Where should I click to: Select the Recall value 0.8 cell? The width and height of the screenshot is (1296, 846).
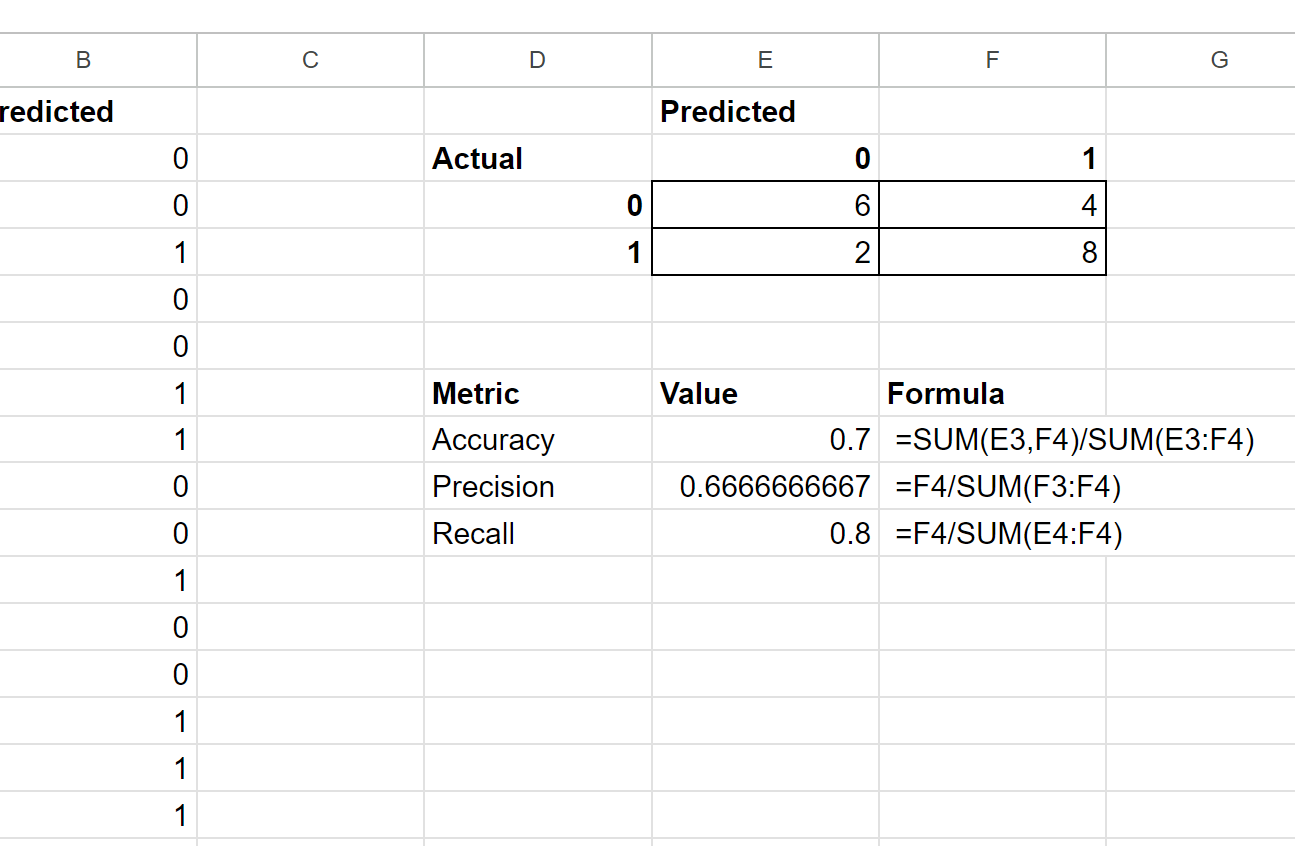point(765,534)
